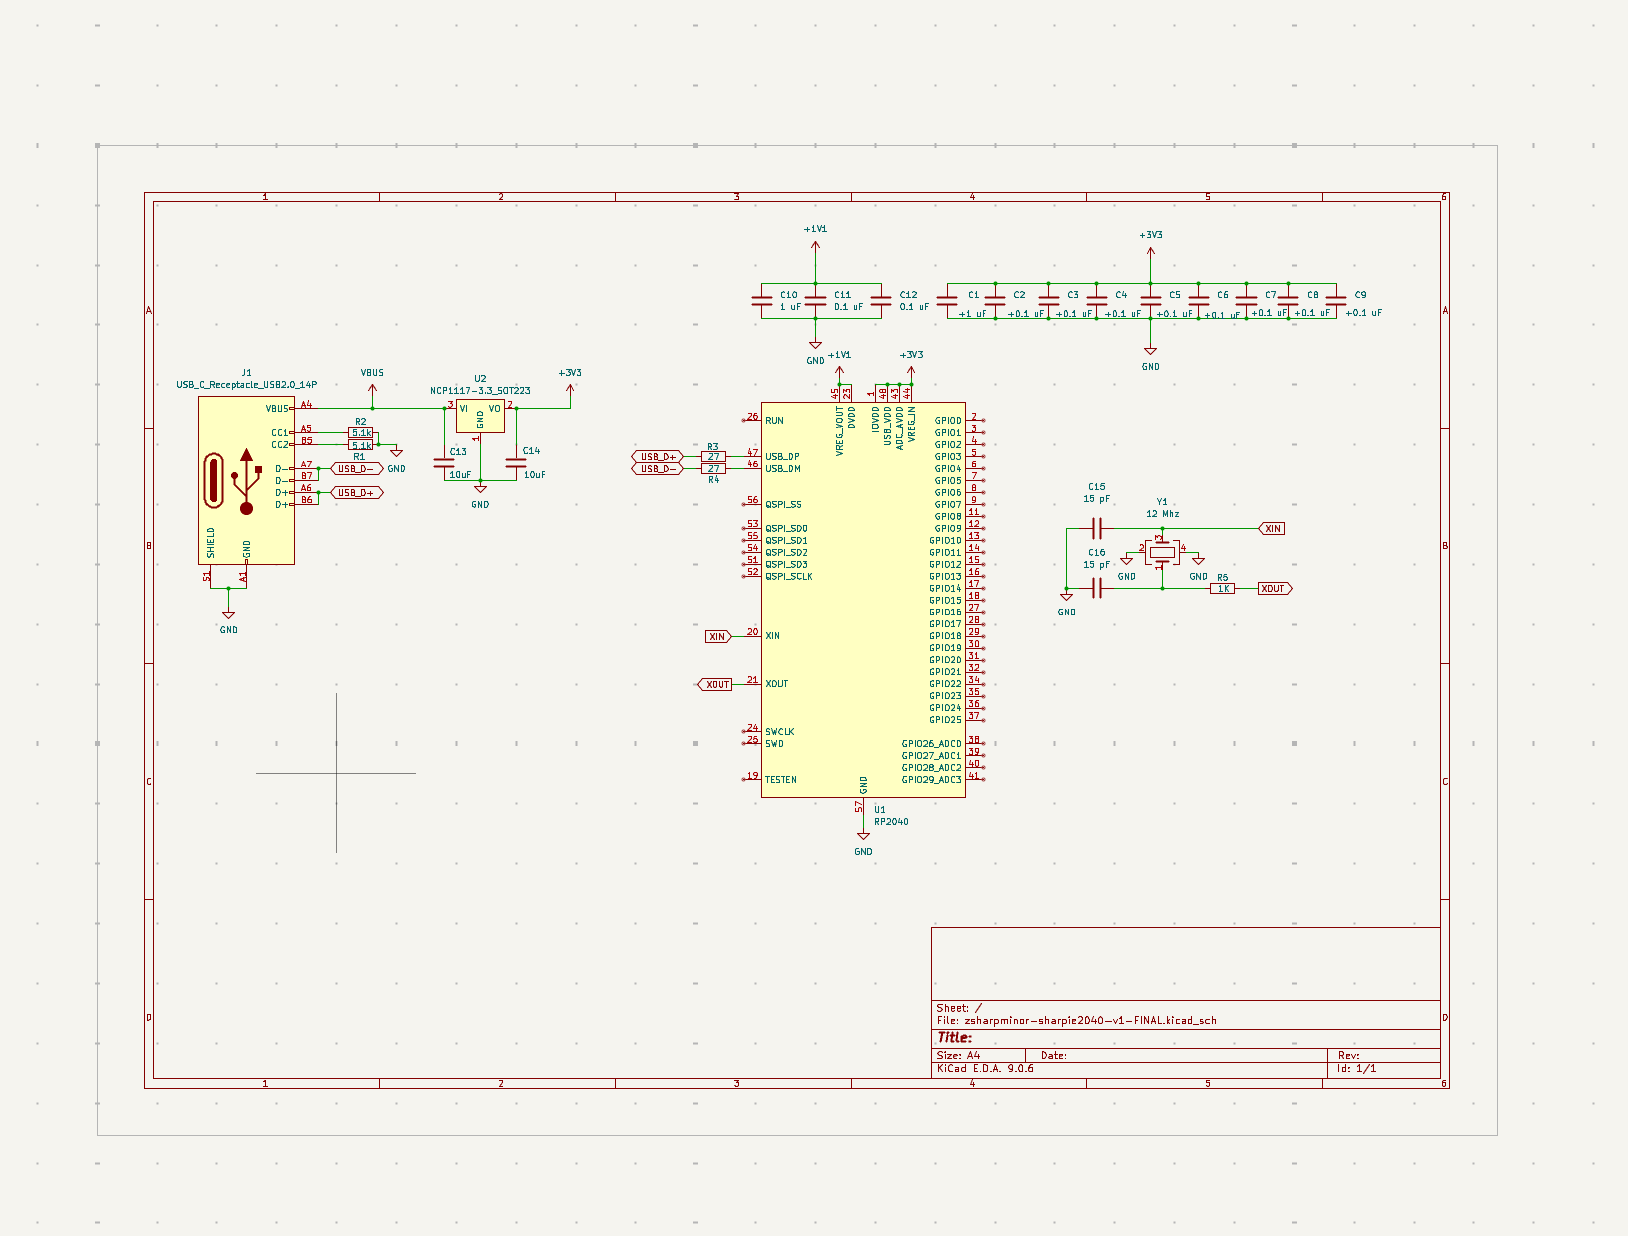
Task: Click the USB_D- label at the J1 connector
Action: click(356, 469)
